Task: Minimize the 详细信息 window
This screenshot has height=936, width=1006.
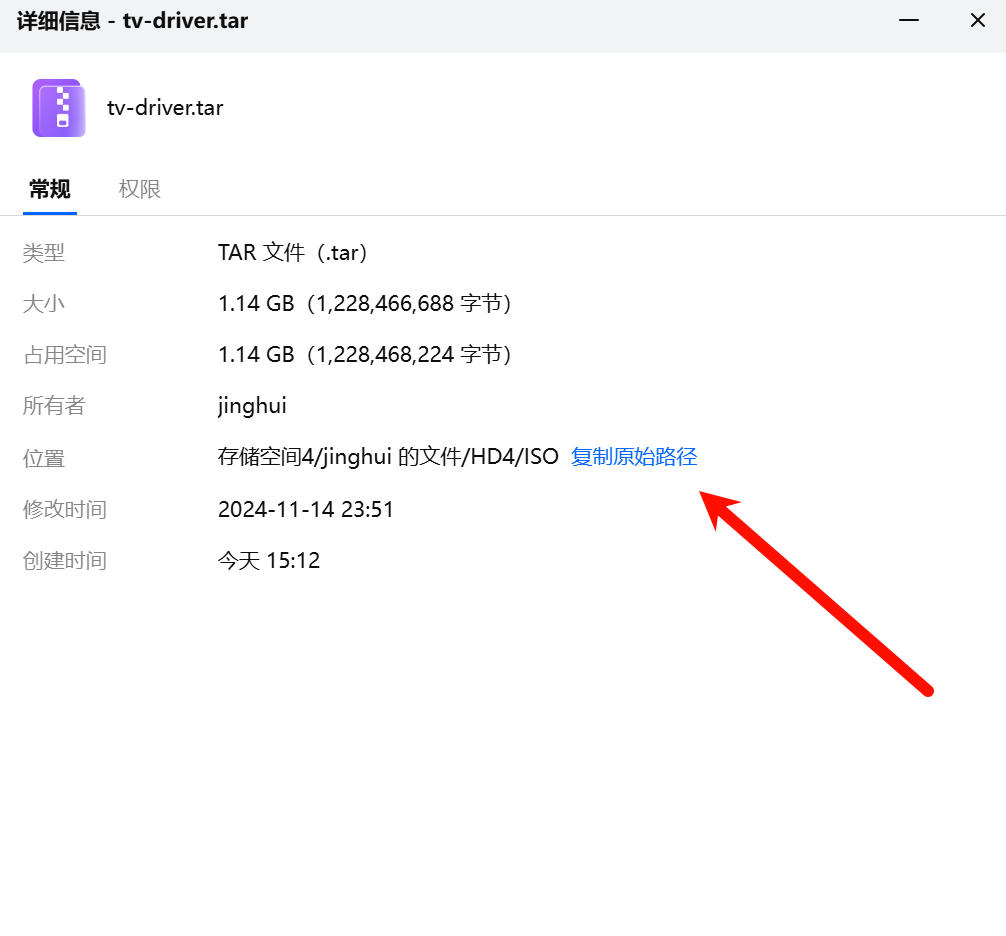Action: point(908,20)
